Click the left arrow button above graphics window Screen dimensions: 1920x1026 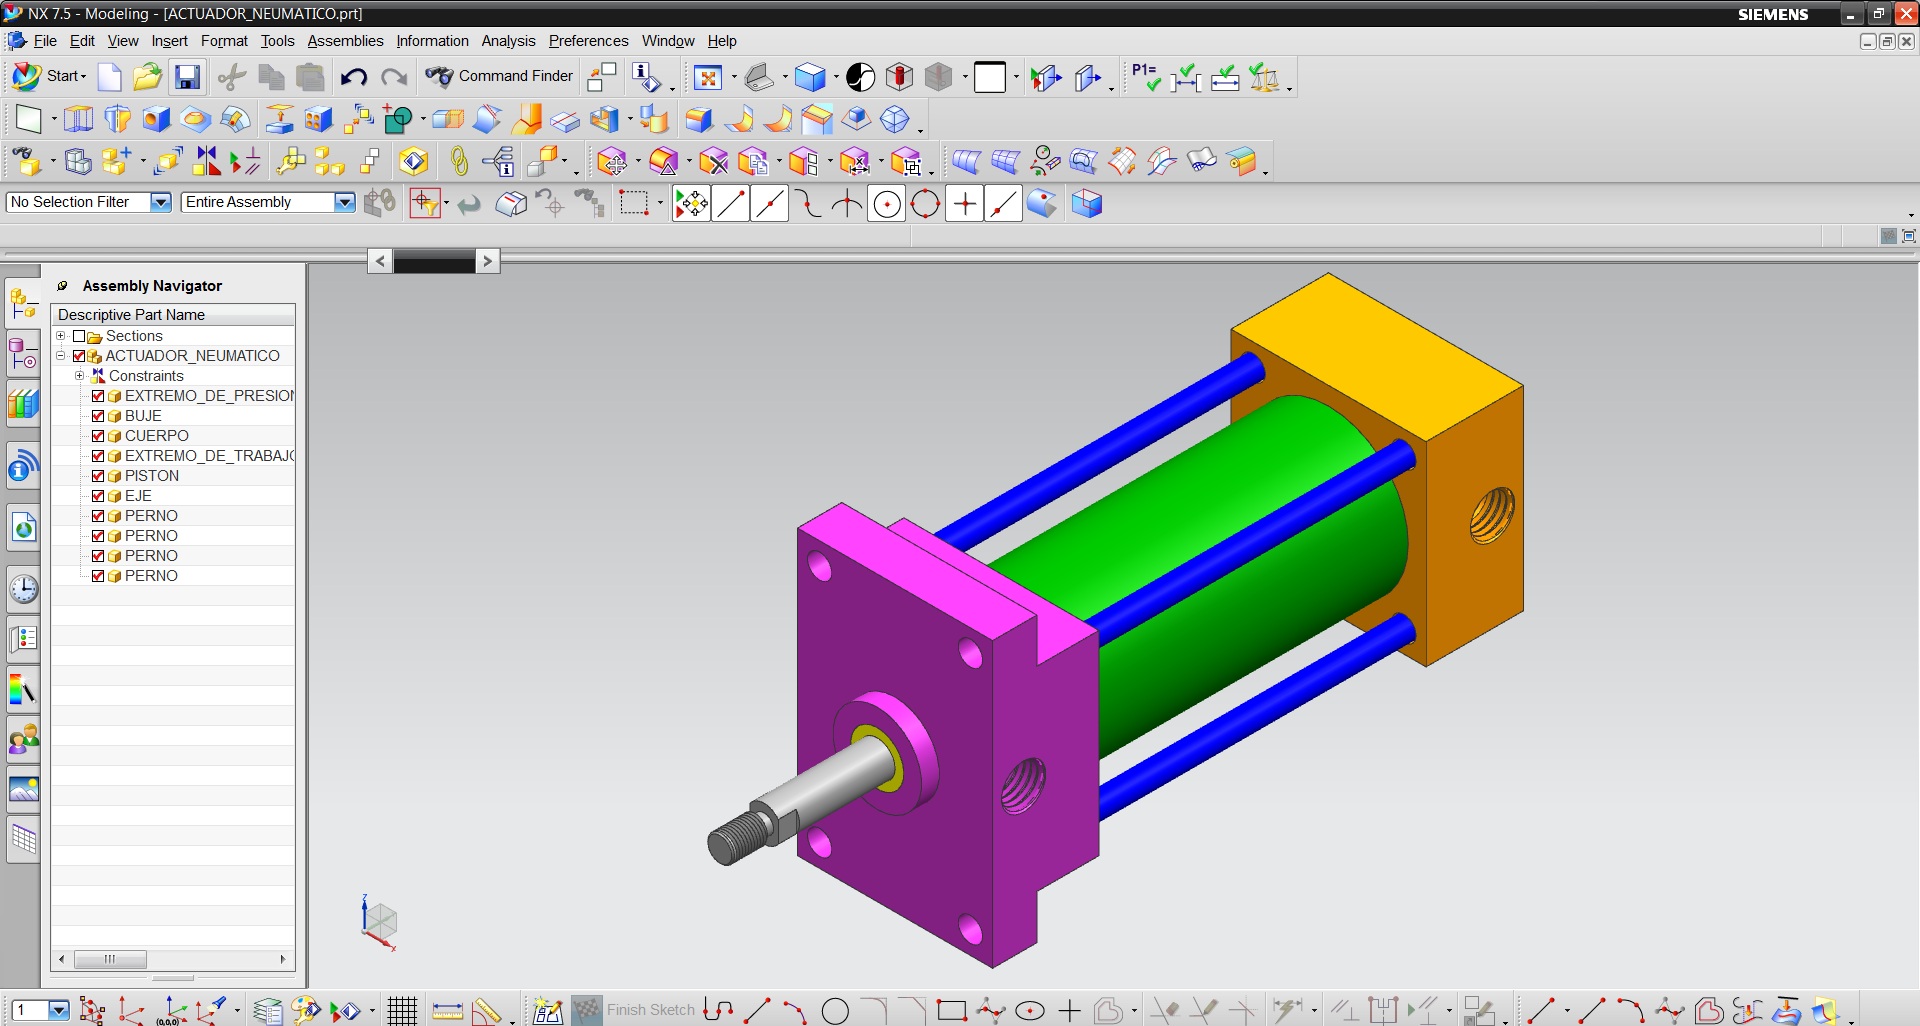click(380, 261)
